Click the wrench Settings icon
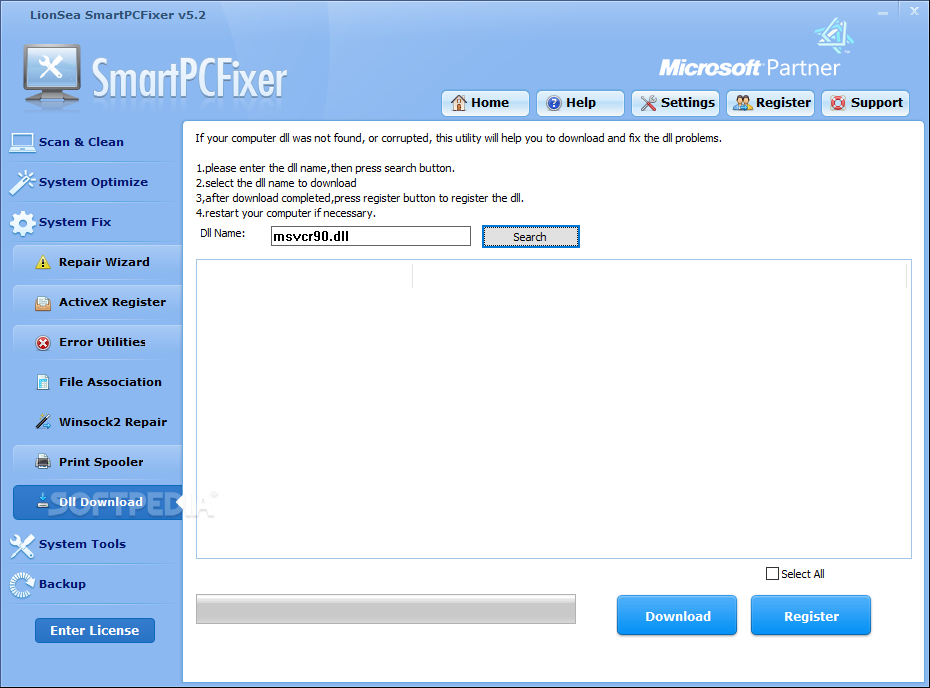This screenshot has height=688, width=930. coord(648,103)
